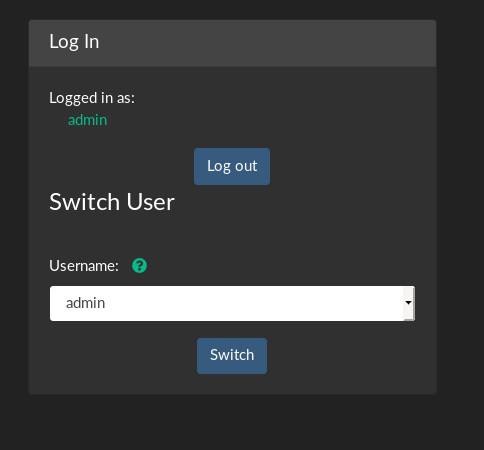Open the Username dropdown showing admin
This screenshot has height=450, width=484.
tap(232, 303)
